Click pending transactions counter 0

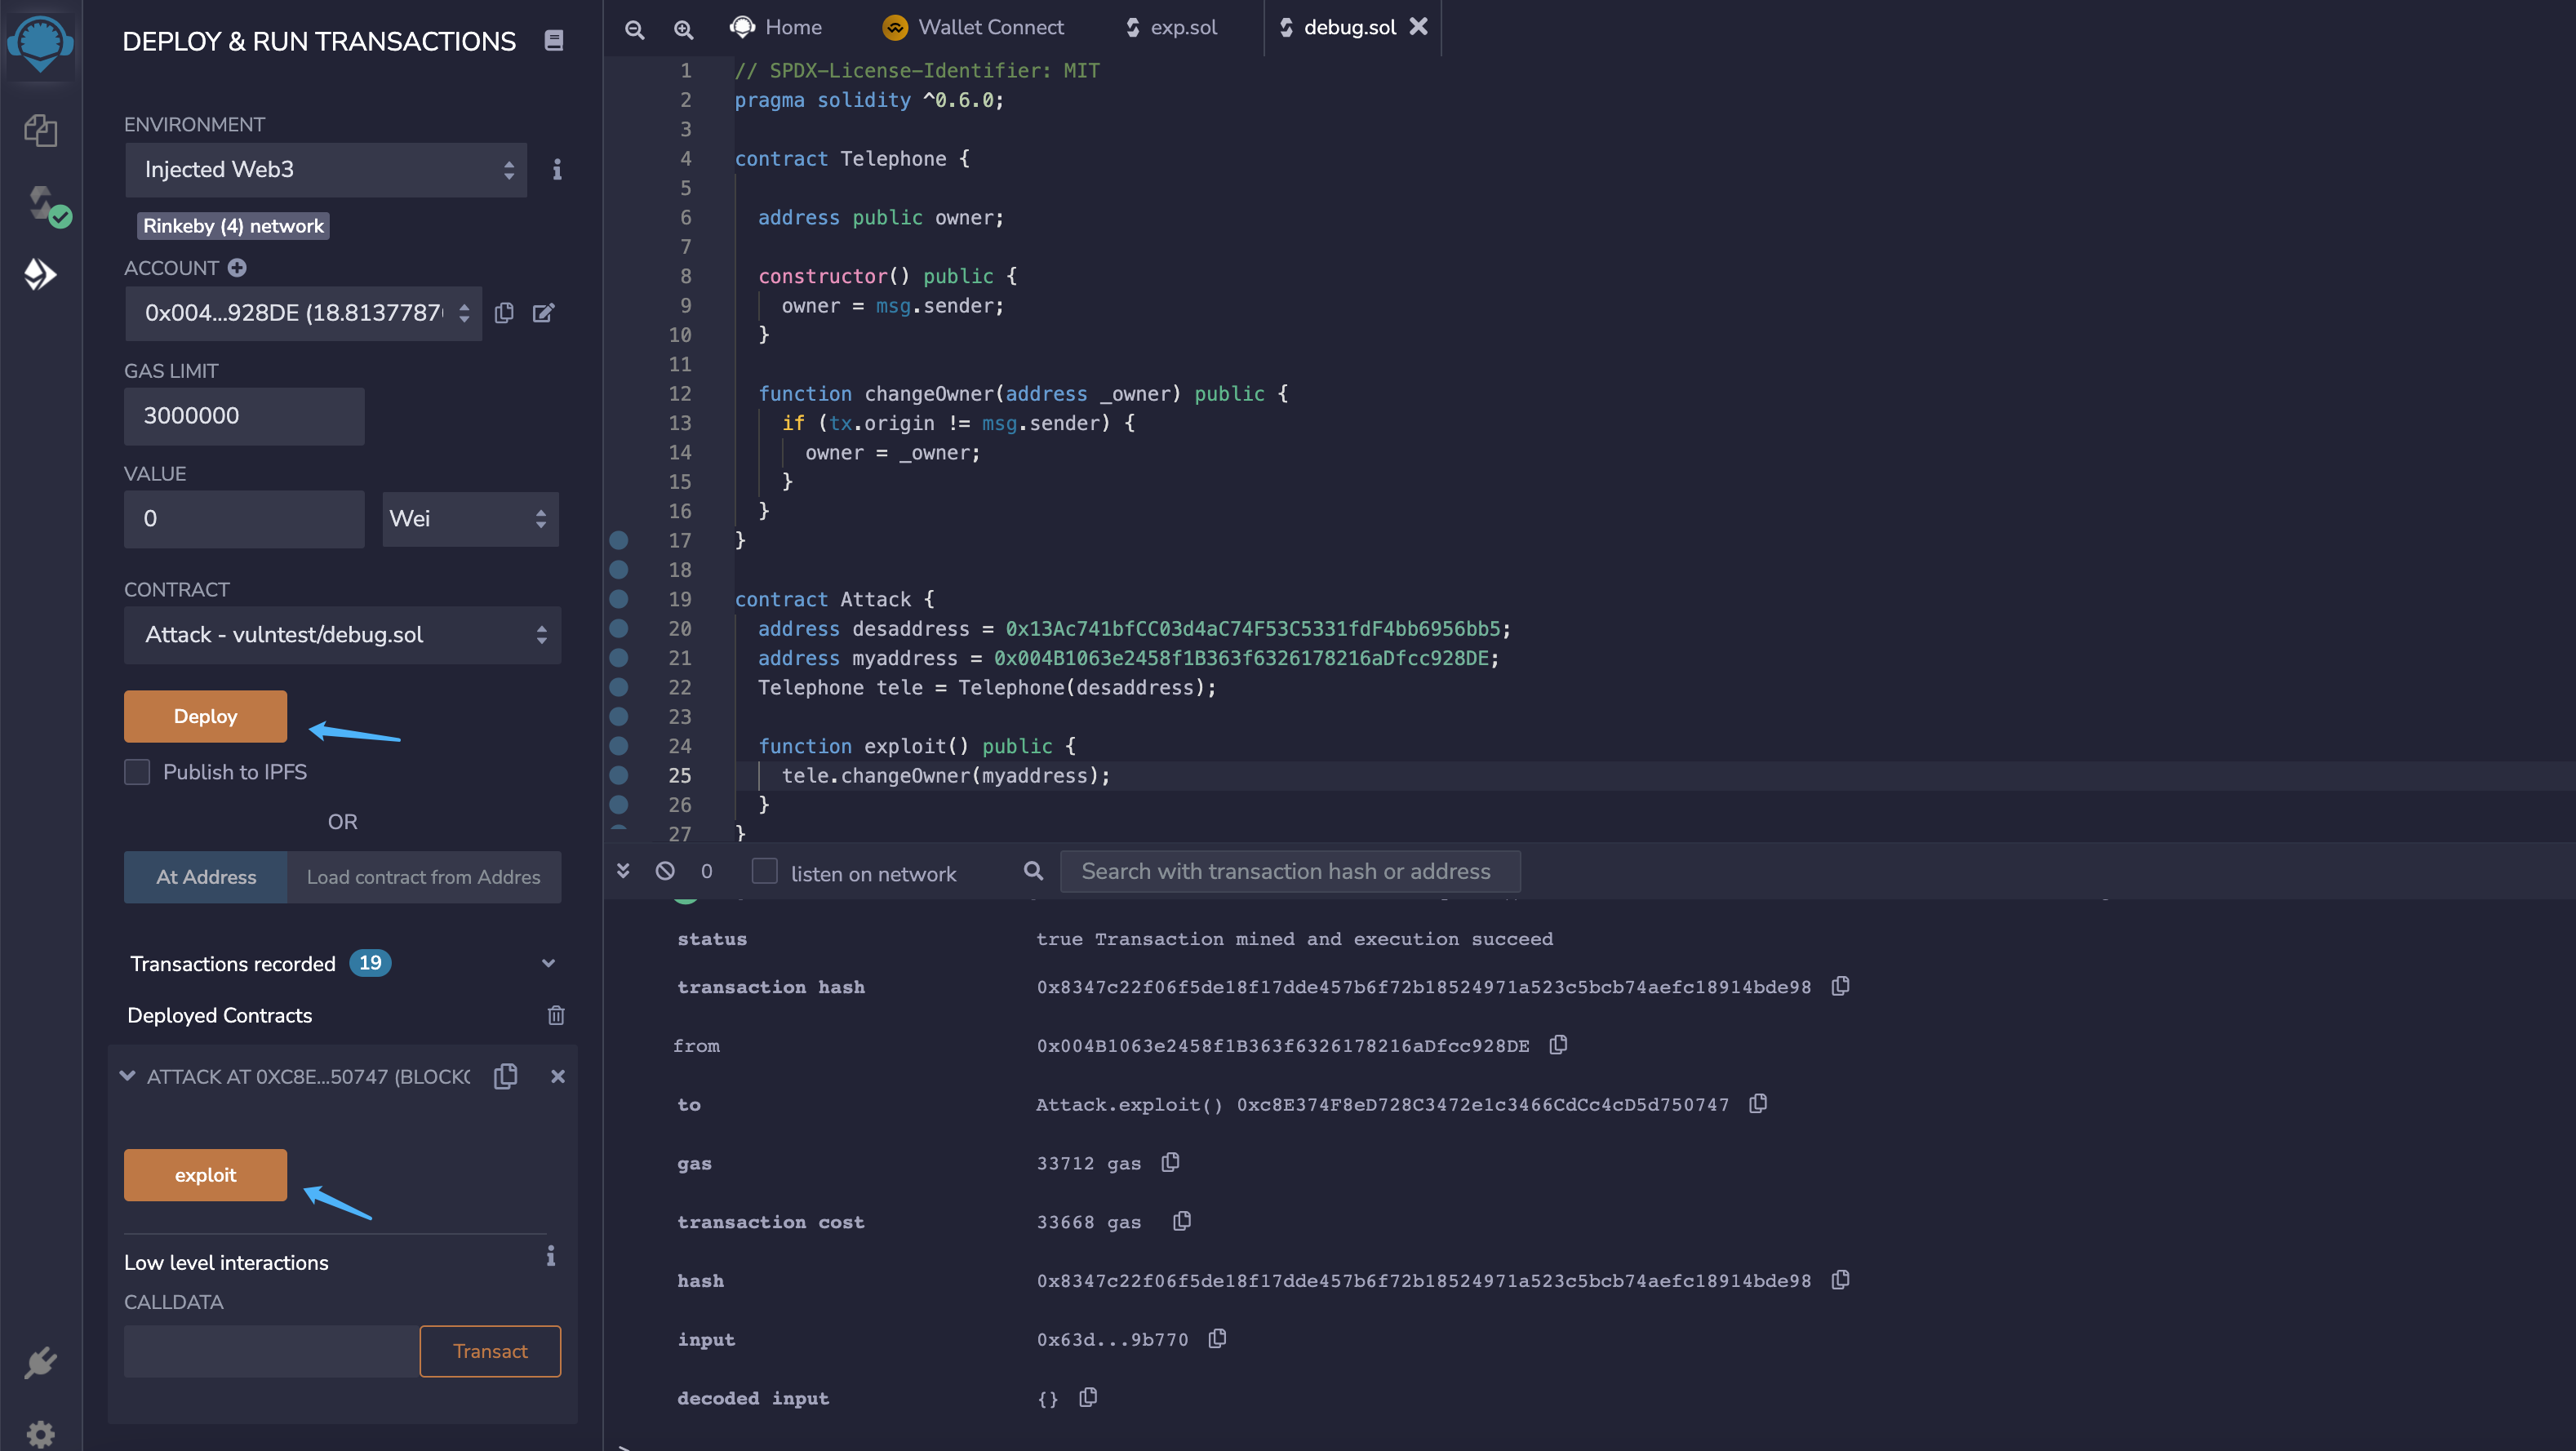[706, 871]
